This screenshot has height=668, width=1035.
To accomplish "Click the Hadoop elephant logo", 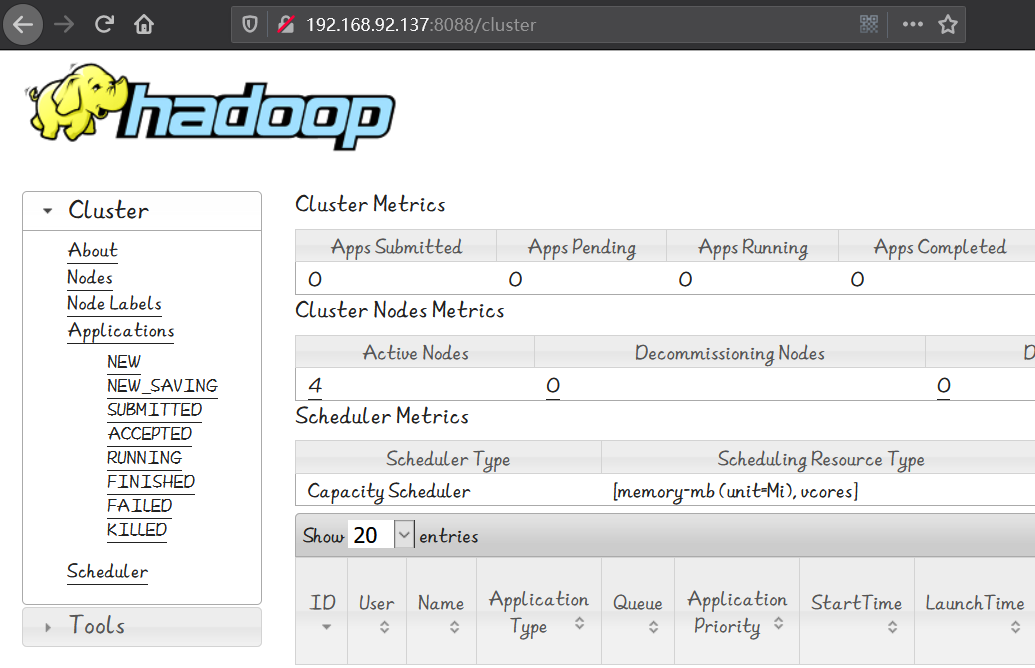I will [211, 106].
